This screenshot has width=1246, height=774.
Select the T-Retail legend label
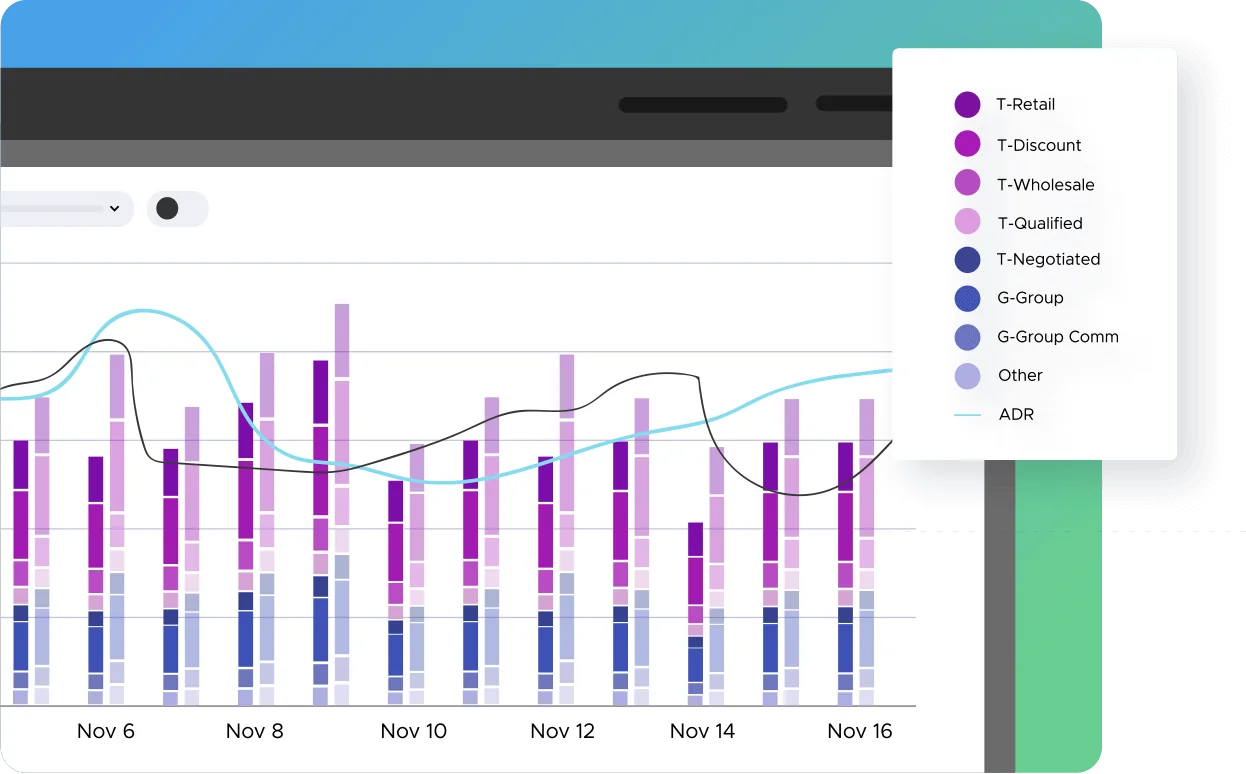click(x=1026, y=104)
